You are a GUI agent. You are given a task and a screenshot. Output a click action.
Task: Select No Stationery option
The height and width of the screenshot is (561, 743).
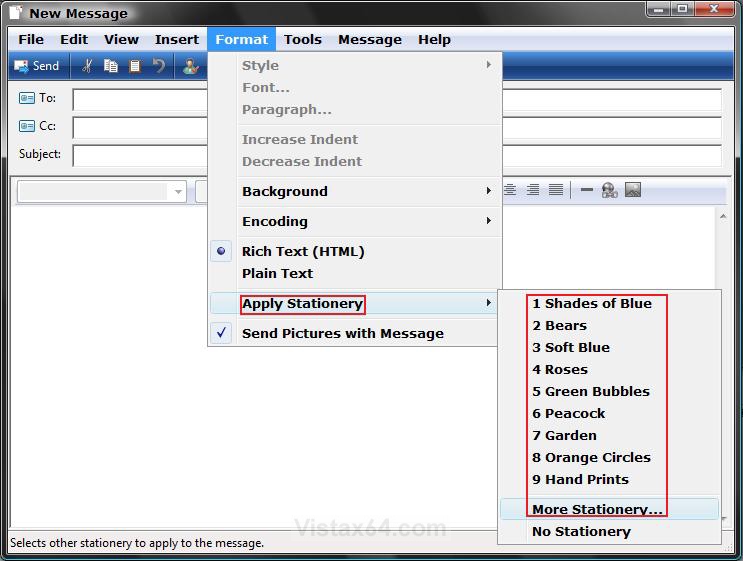pos(609,532)
